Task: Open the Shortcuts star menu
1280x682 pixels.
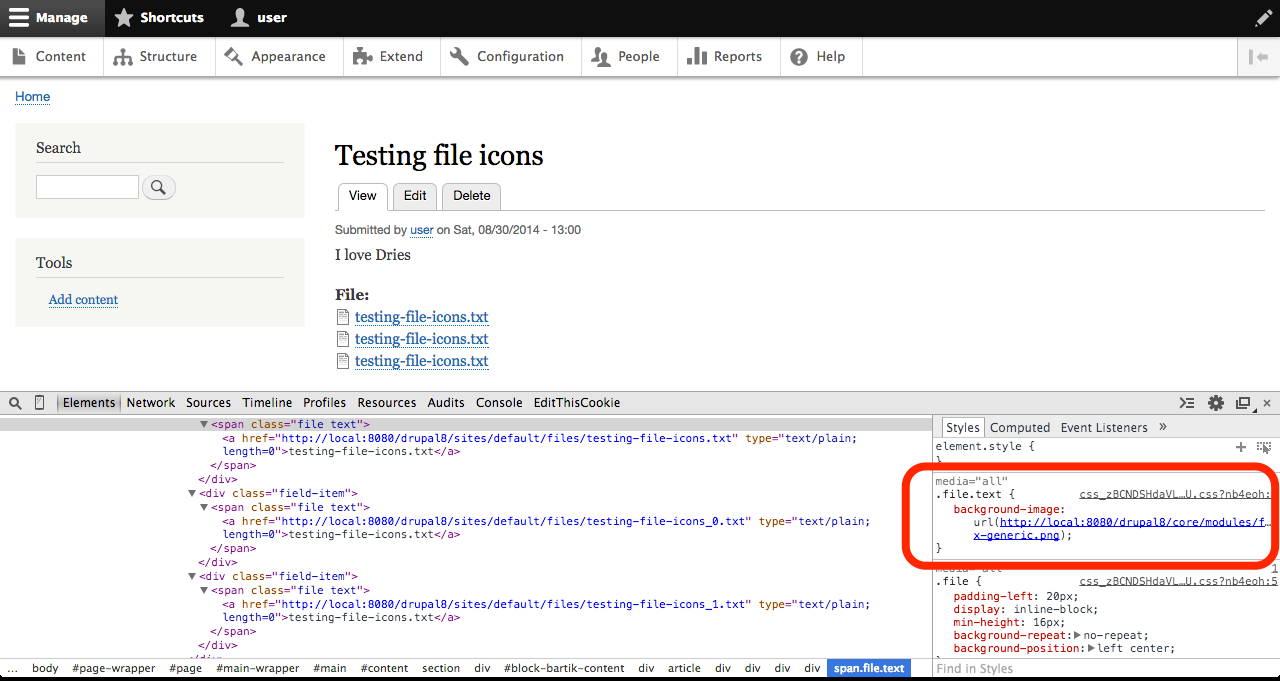Action: [124, 17]
